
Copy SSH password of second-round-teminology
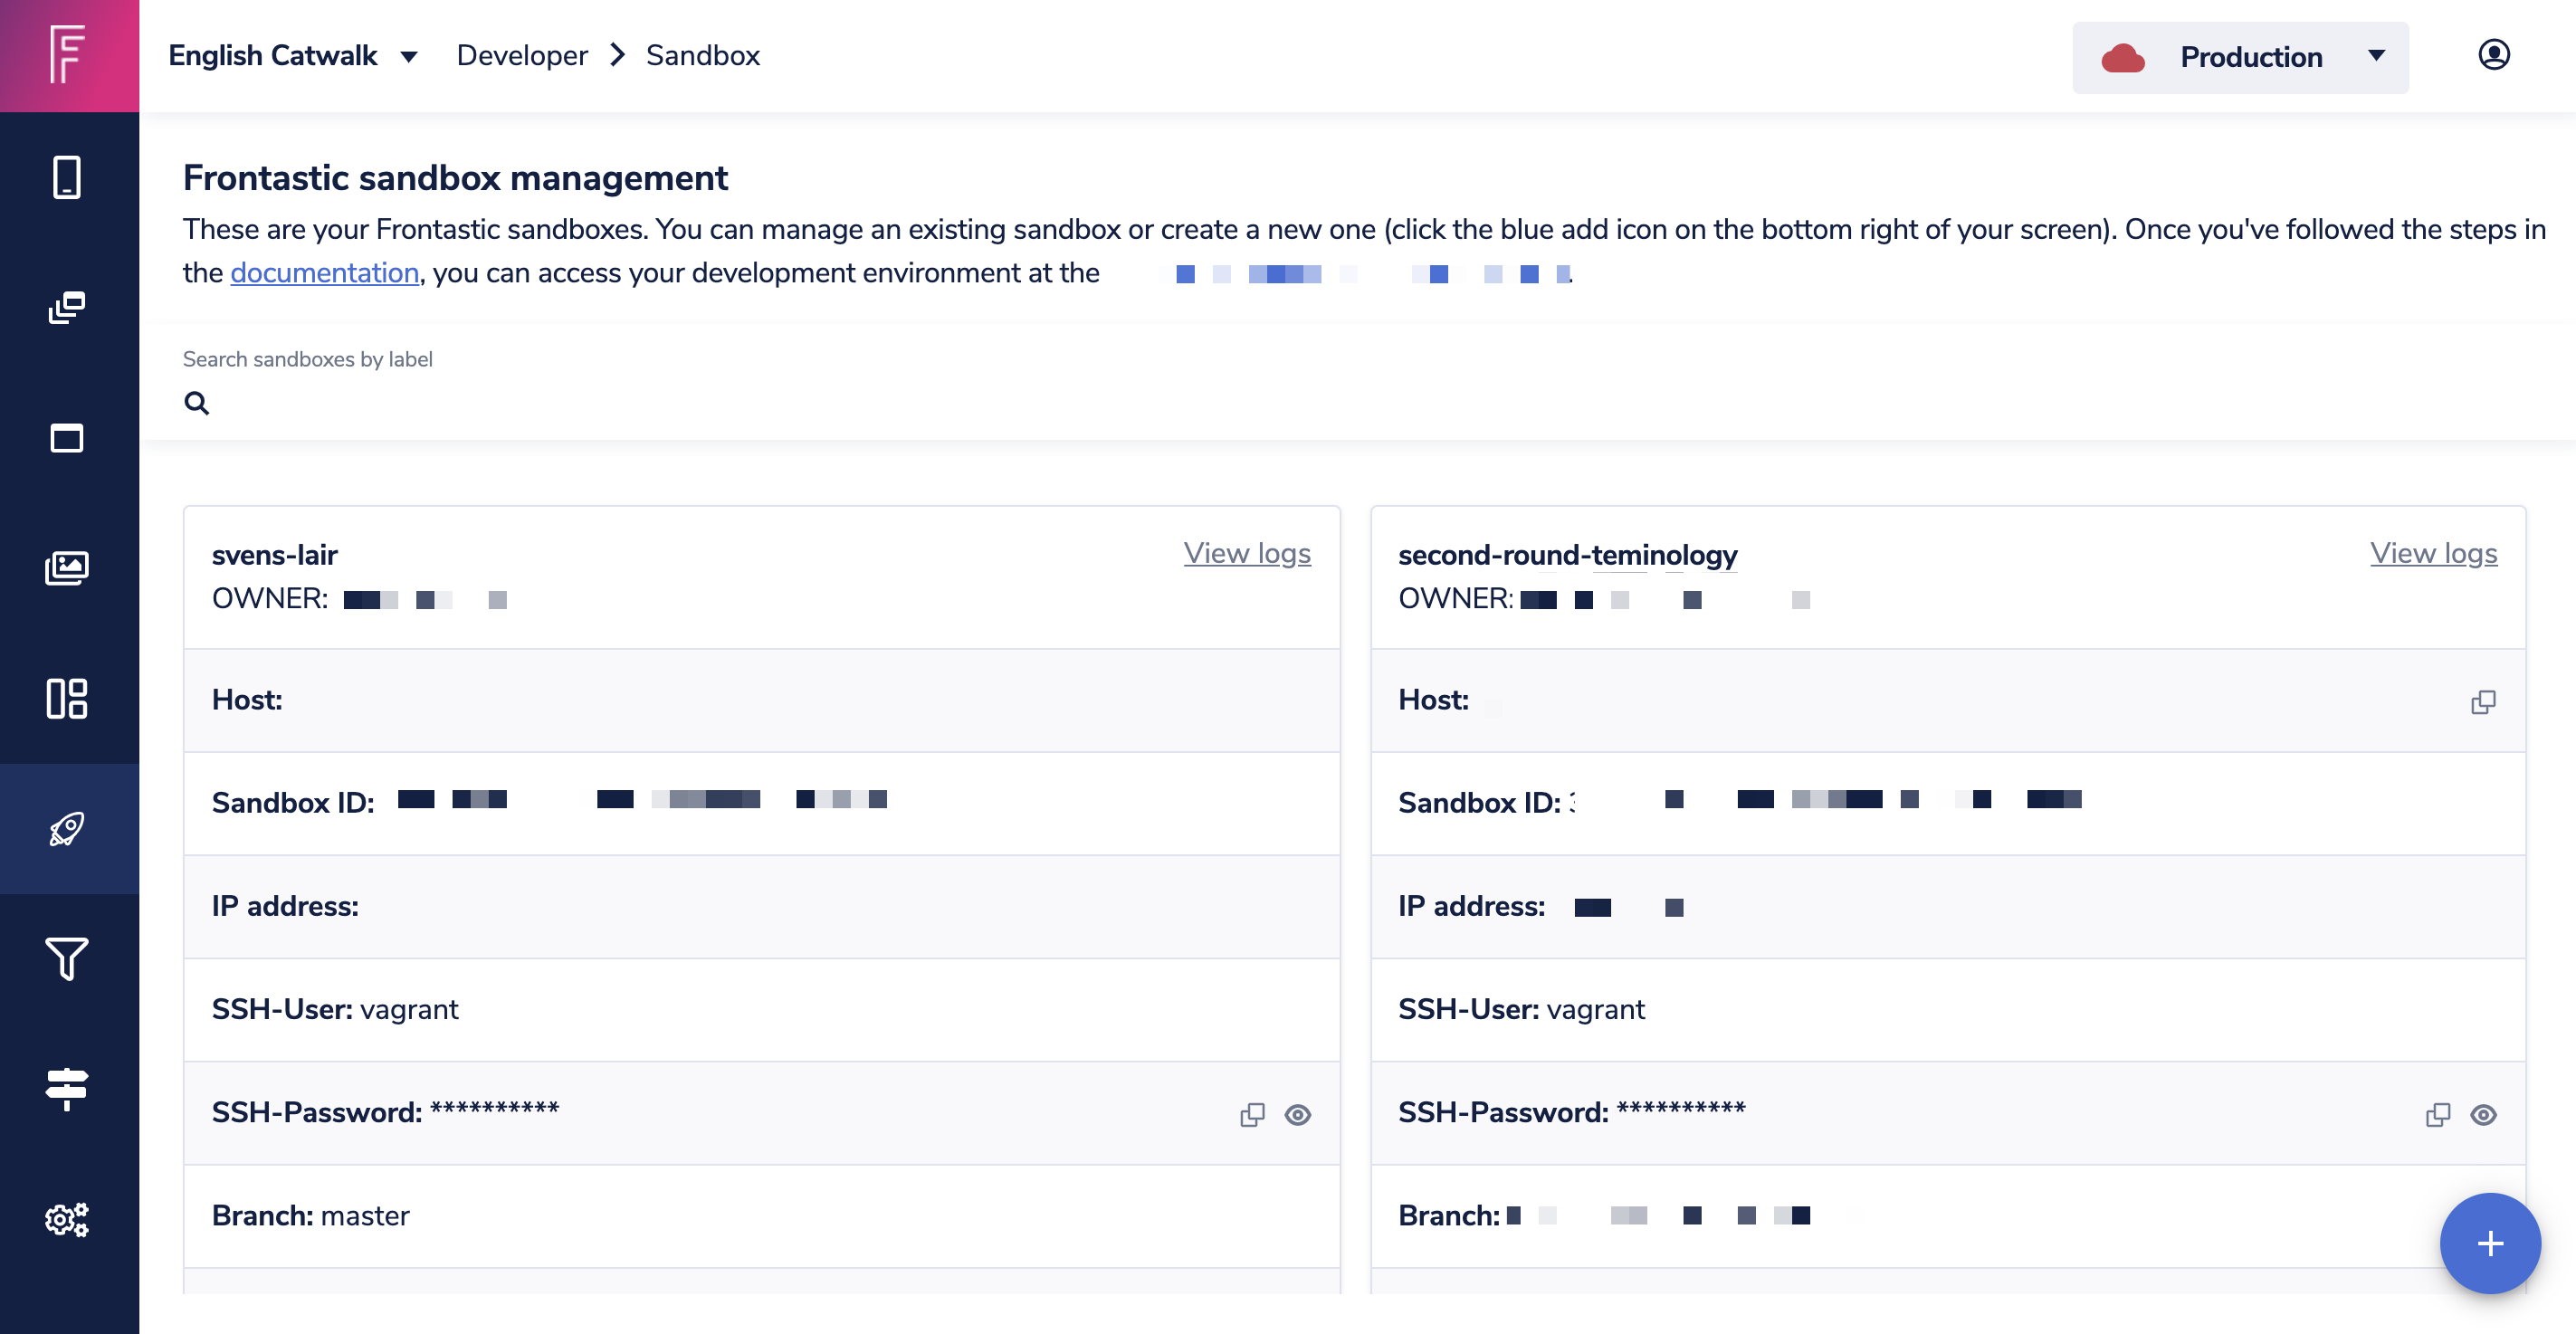click(2438, 1114)
